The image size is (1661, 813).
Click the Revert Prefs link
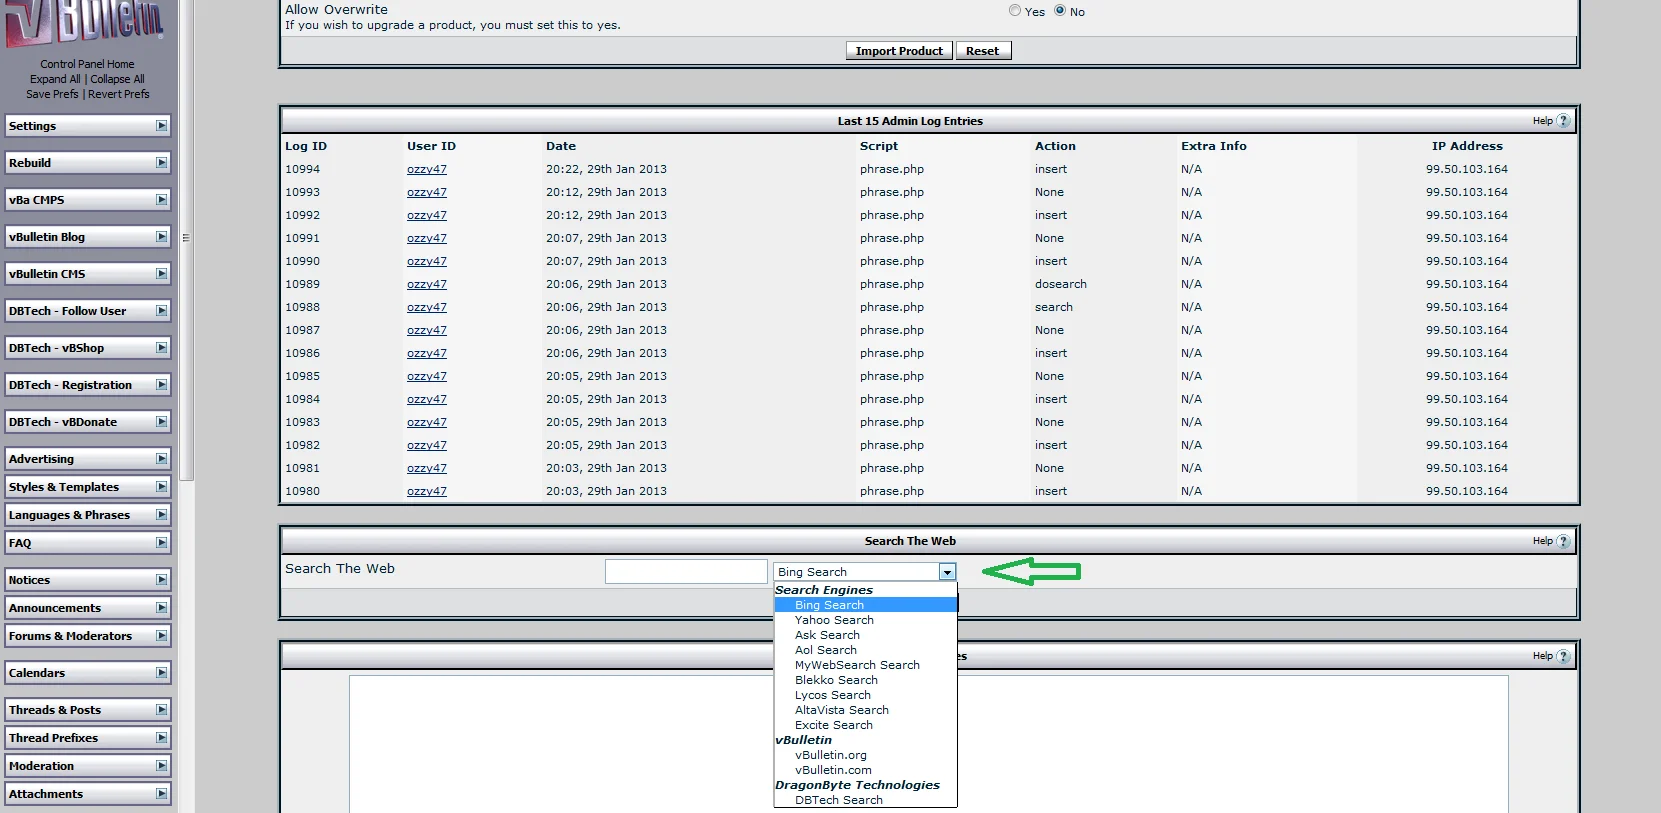point(119,94)
